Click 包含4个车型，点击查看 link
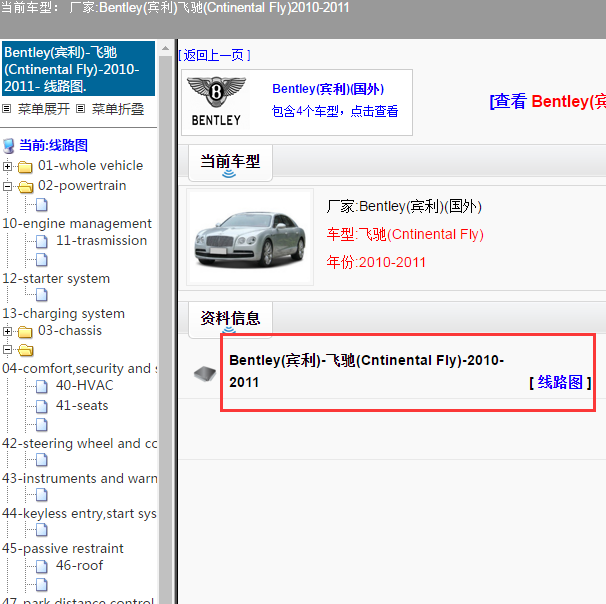The image size is (606, 604). tap(335, 111)
